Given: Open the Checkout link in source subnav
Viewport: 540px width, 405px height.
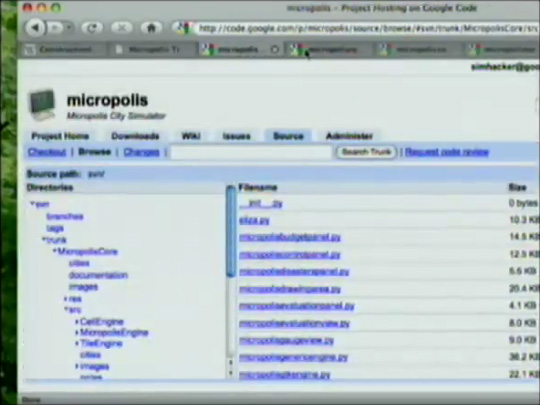Looking at the screenshot, I should pyautogui.click(x=47, y=152).
